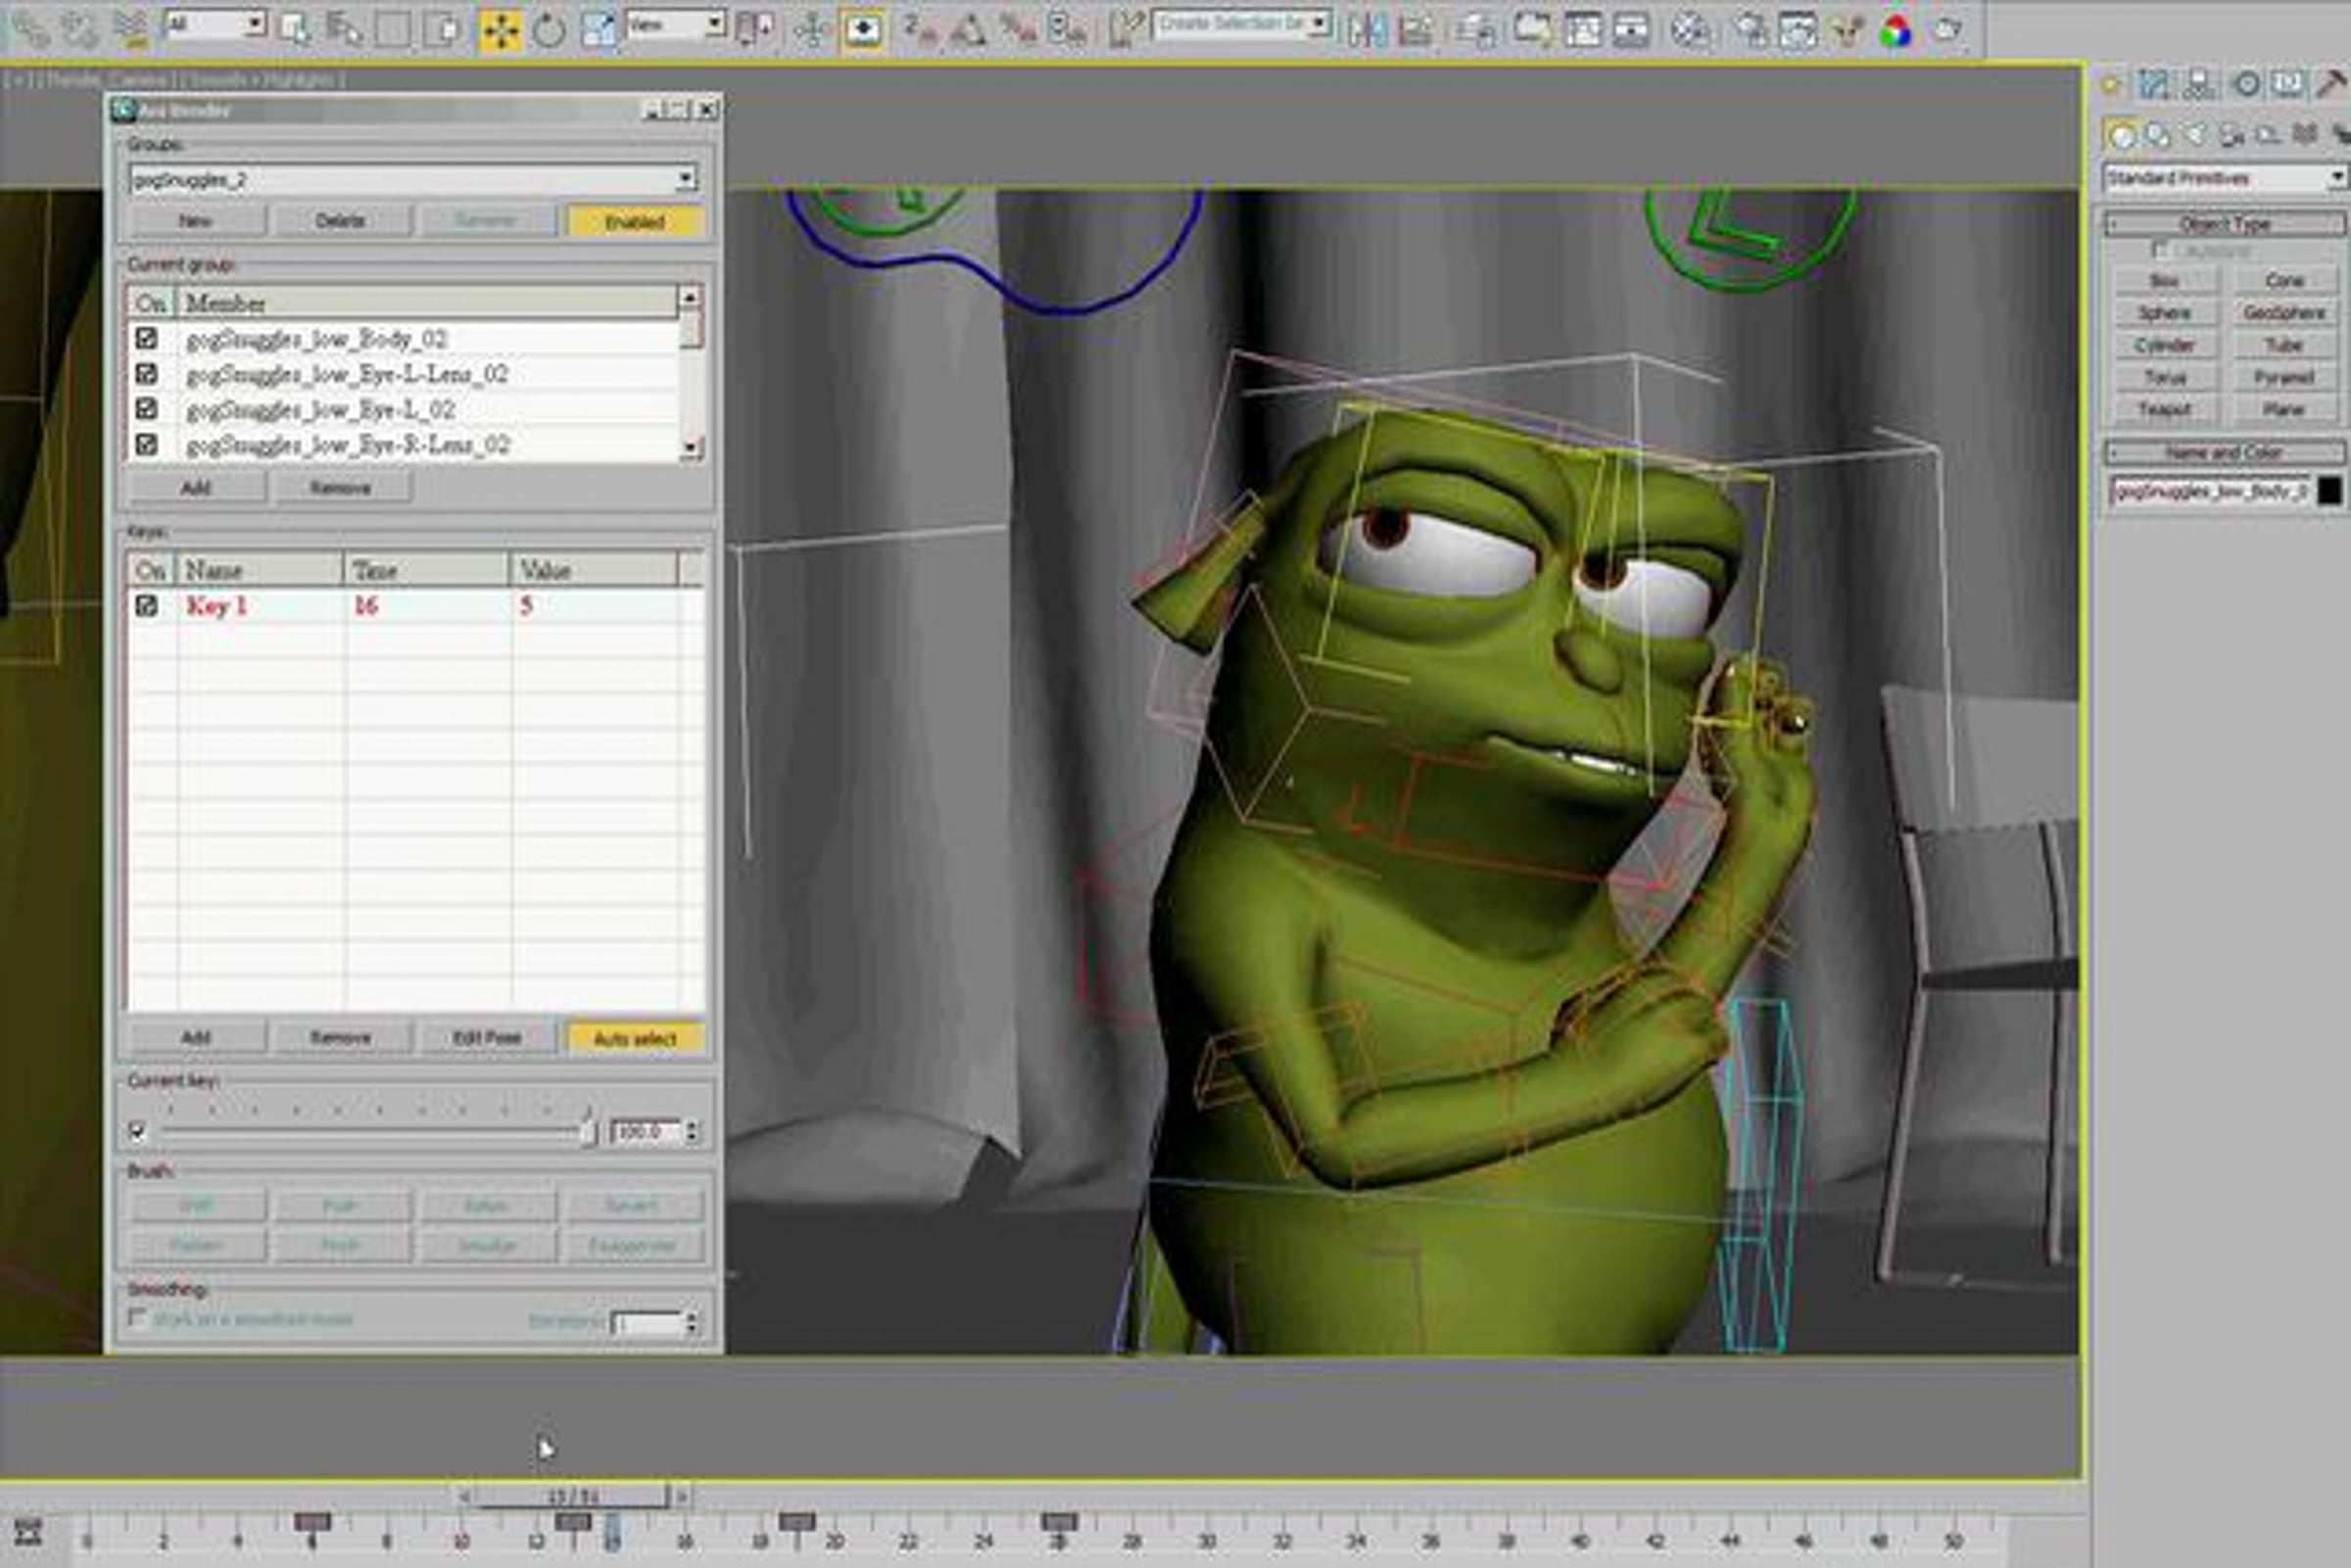2351x1568 pixels.
Task: Uncheck the member checkbox ending Eye-R-Lens_02
Action: [x=146, y=443]
